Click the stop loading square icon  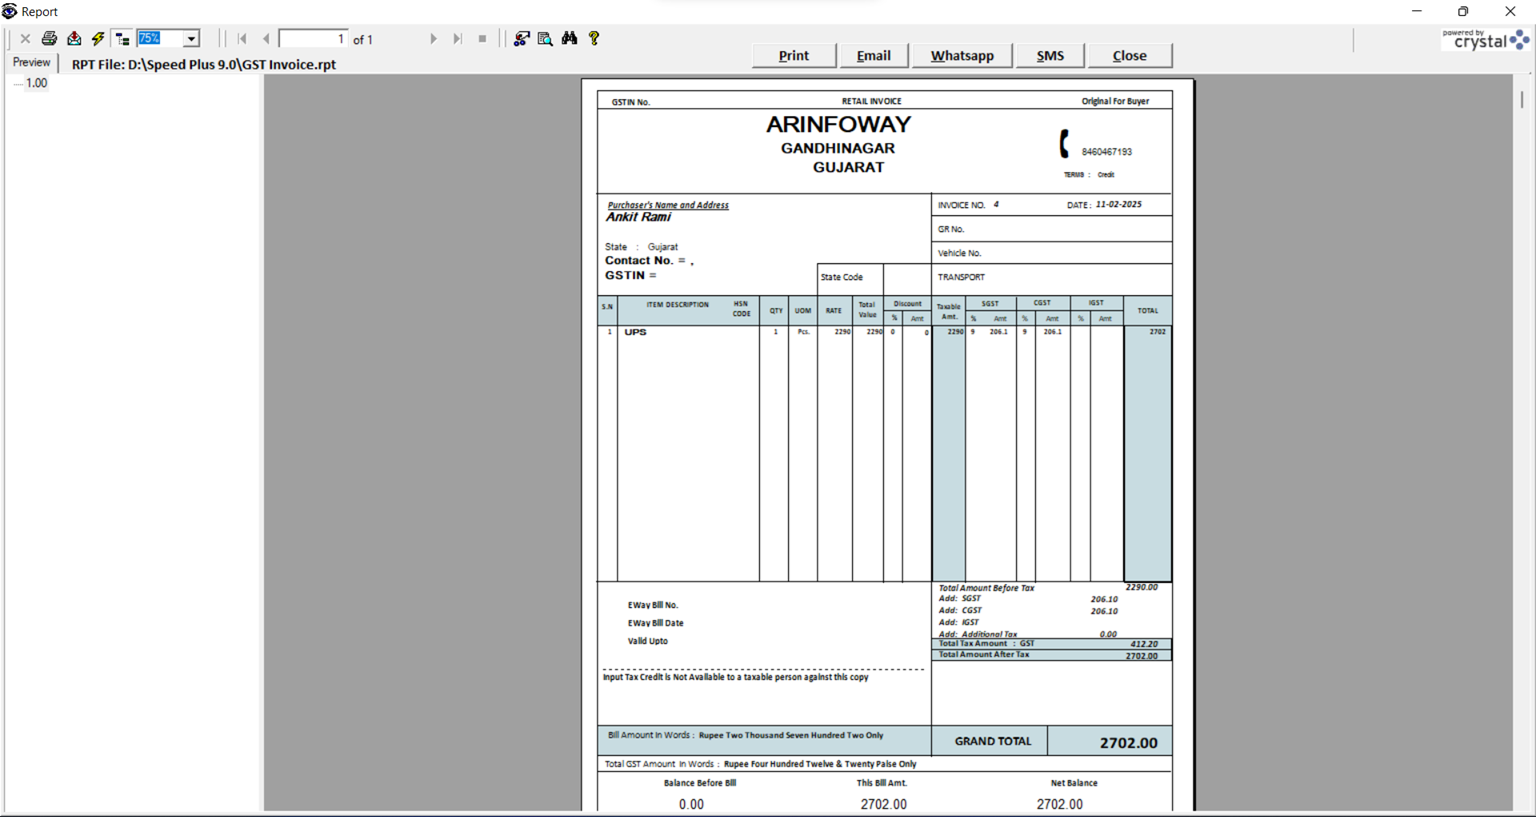pyautogui.click(x=482, y=39)
